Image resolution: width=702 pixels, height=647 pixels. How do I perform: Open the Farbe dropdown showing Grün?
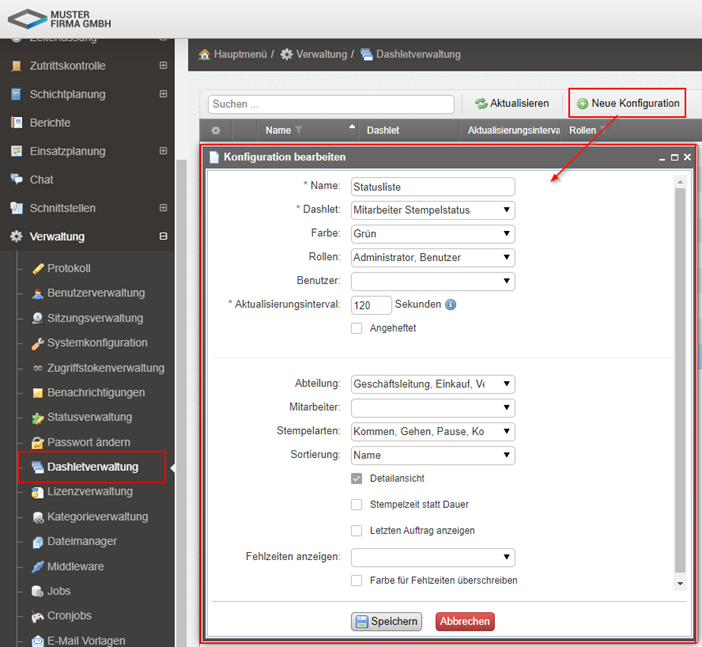click(x=432, y=233)
